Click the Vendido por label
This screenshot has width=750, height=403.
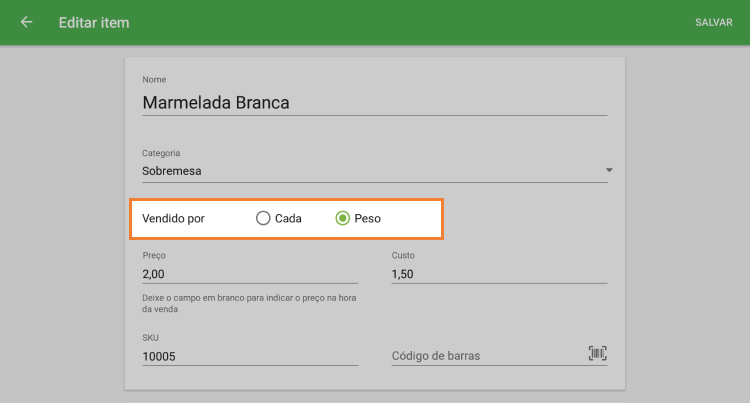(174, 218)
